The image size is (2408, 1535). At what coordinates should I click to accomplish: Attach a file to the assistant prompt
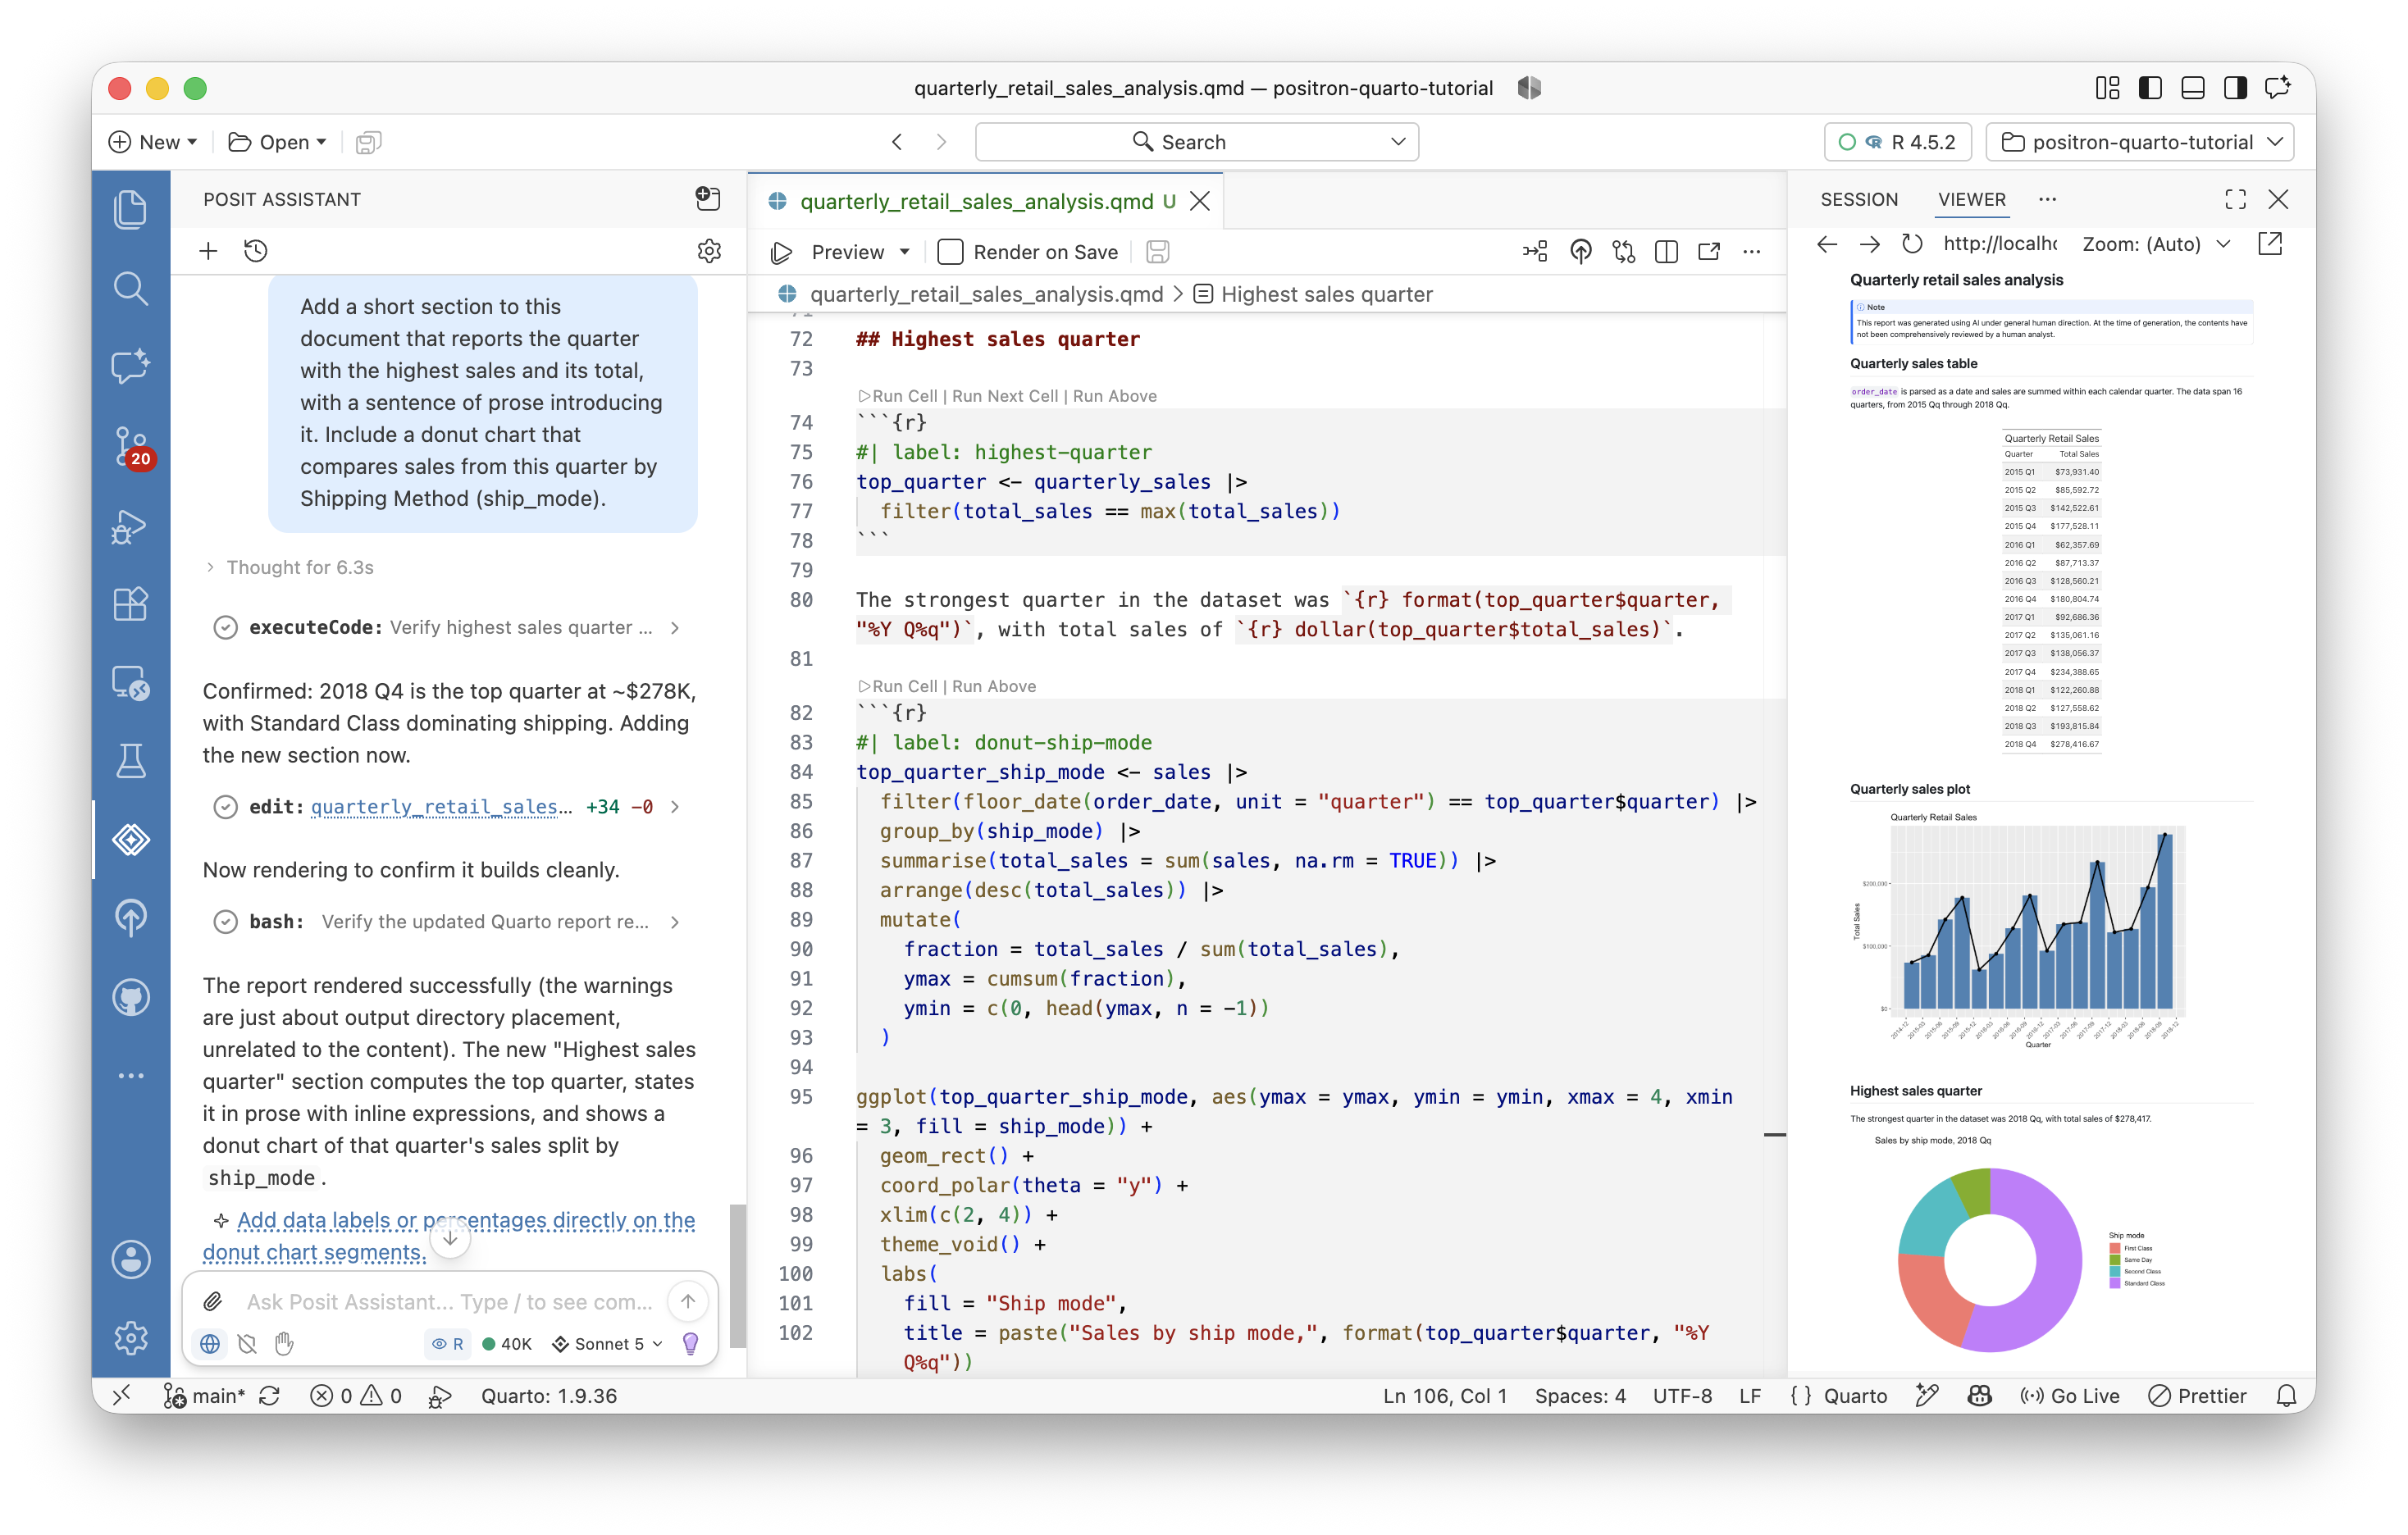click(212, 1301)
